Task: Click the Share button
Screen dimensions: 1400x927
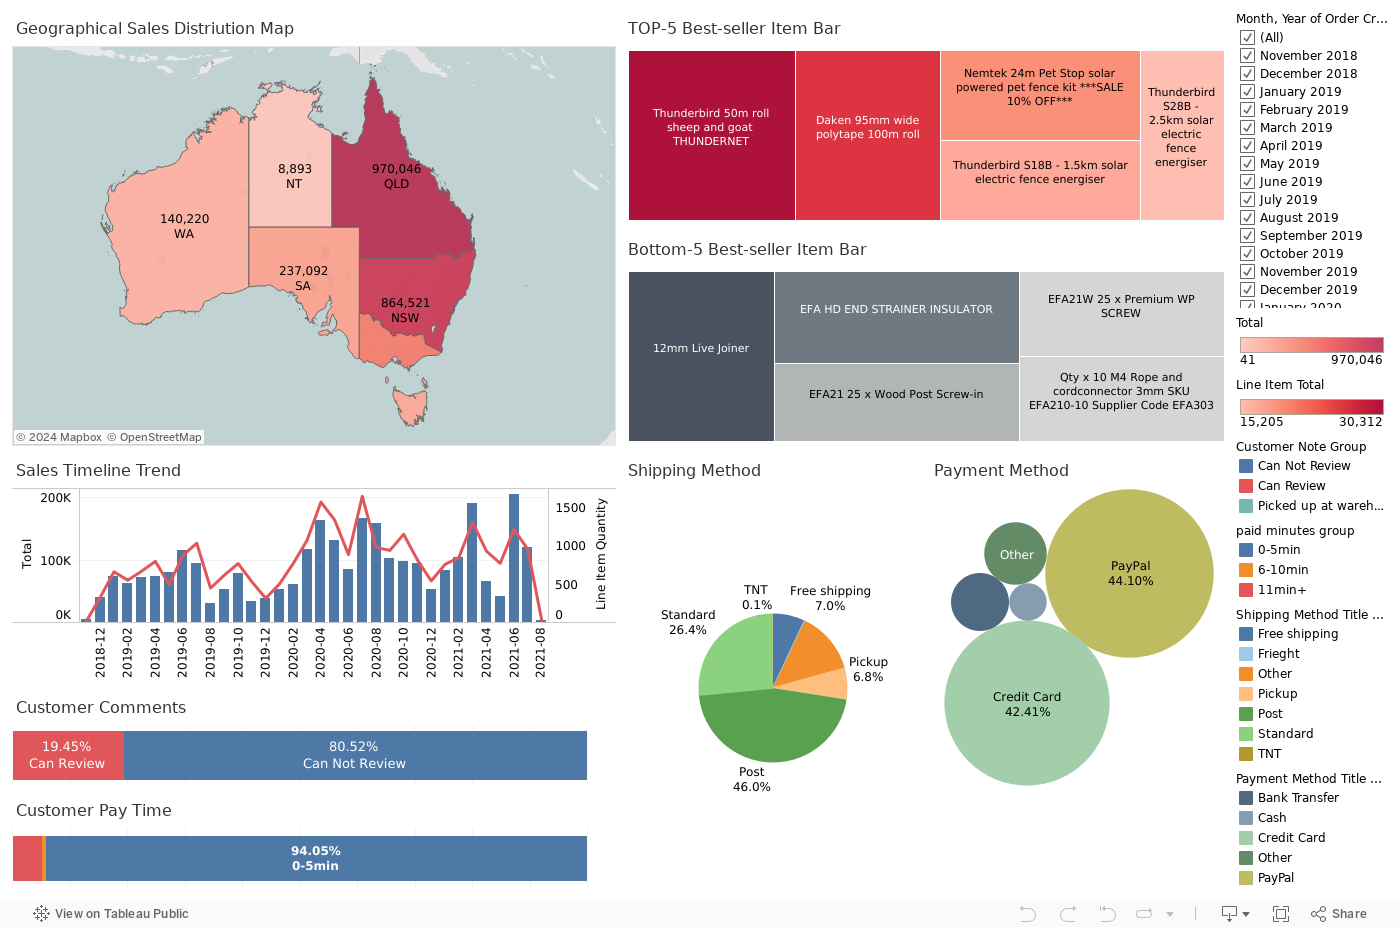Action: point(1339,913)
